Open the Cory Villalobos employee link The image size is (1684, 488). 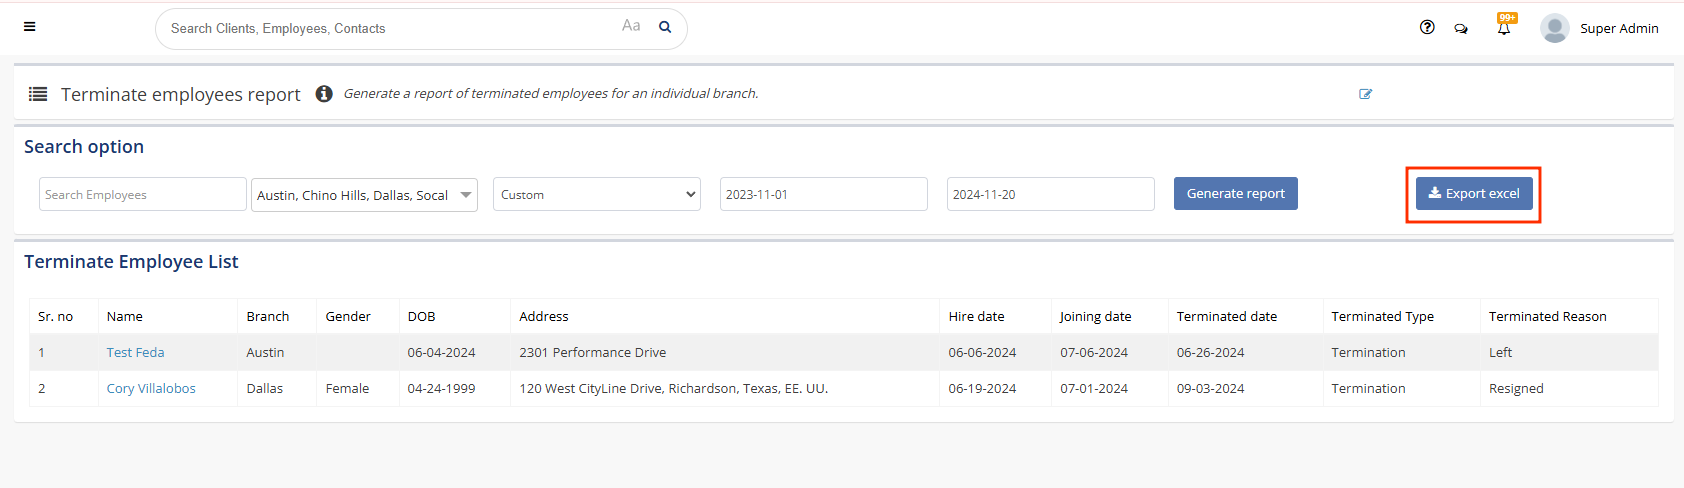click(151, 389)
